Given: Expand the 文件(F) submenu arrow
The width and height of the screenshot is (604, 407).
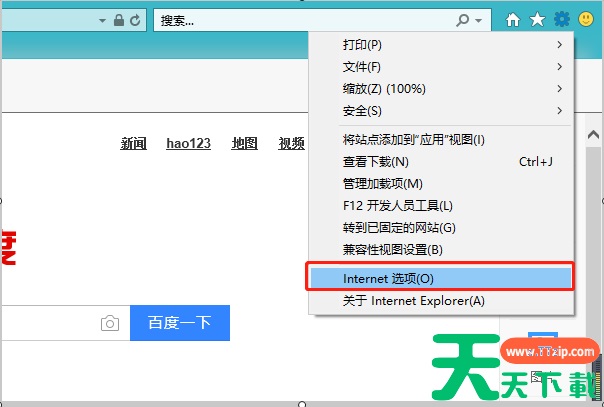Looking at the screenshot, I should click(559, 67).
